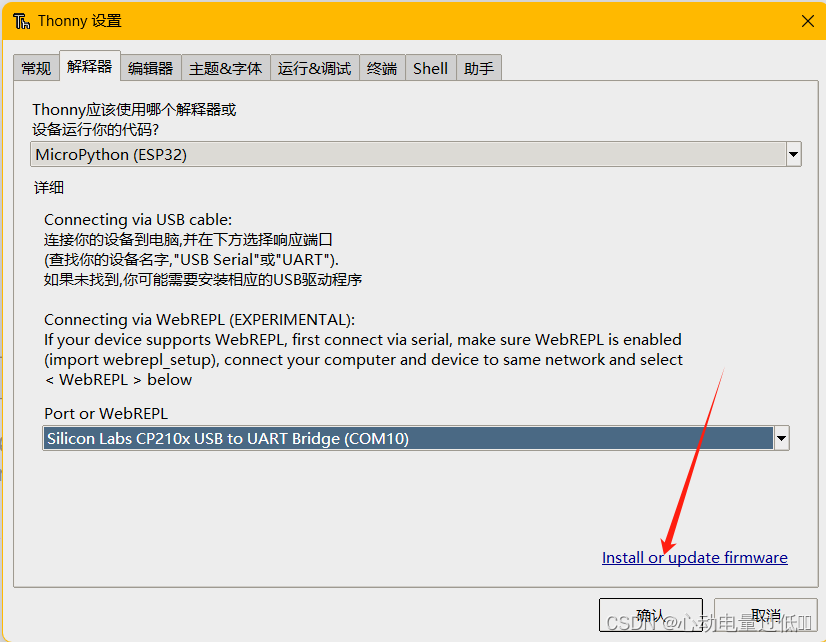Click the '如果未找到,你可能需要安装相应的USB驱动程序' line
The image size is (826, 642).
coord(203,280)
